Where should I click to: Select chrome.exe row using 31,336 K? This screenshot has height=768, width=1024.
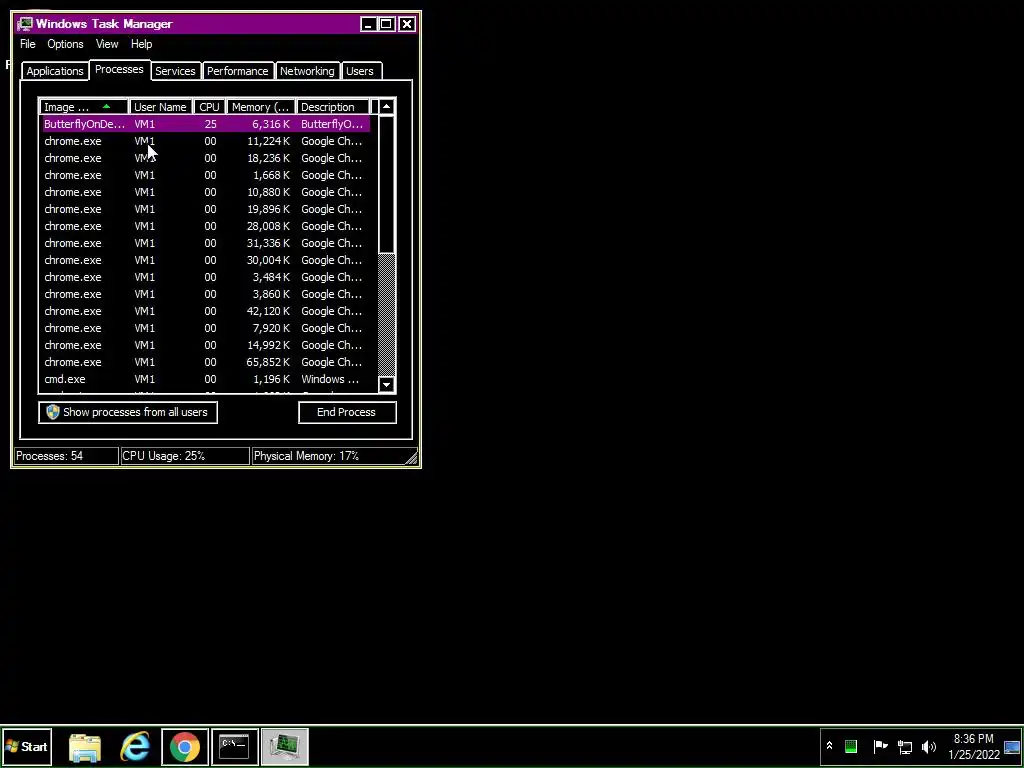pyautogui.click(x=206, y=243)
